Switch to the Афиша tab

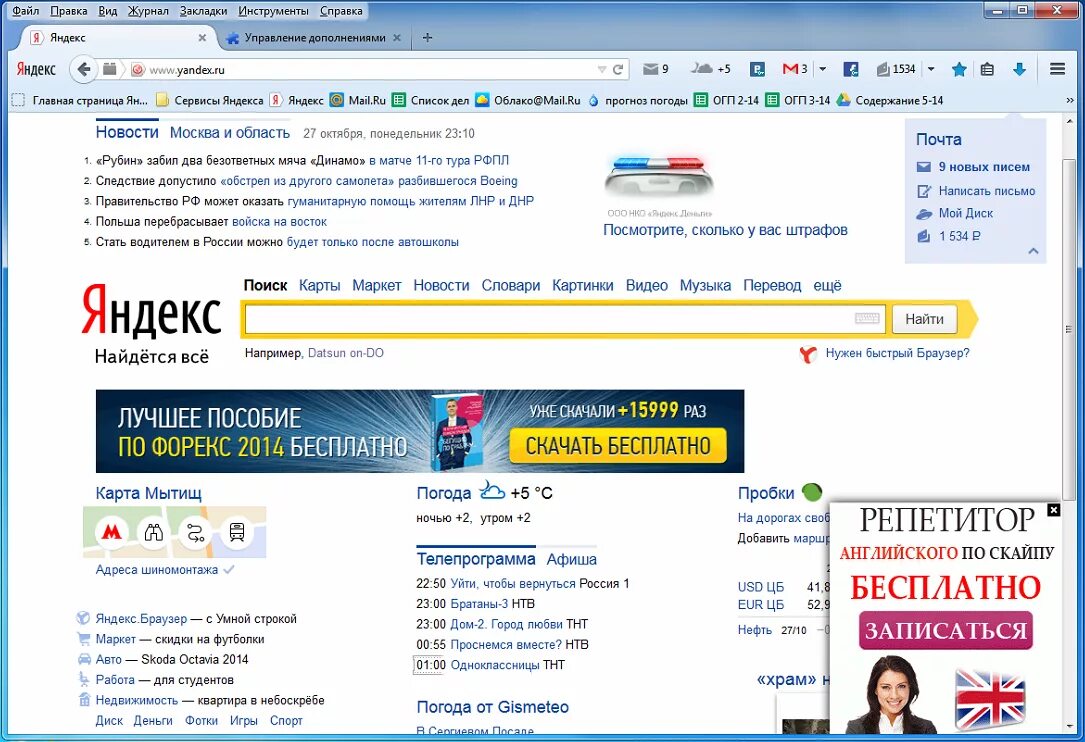pyautogui.click(x=572, y=559)
